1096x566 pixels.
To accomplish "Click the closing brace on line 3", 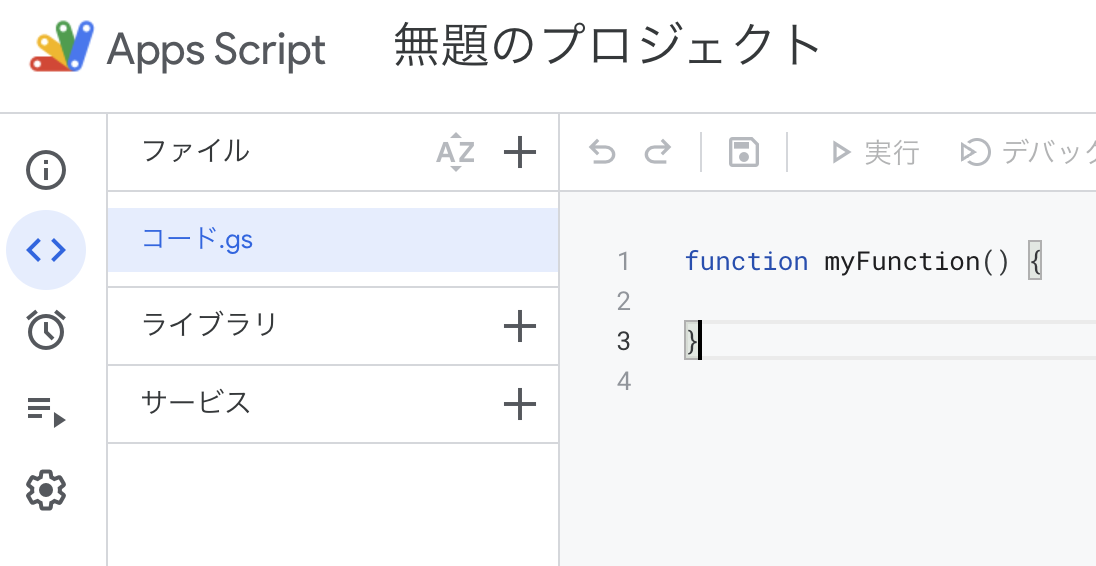I will pyautogui.click(x=692, y=341).
